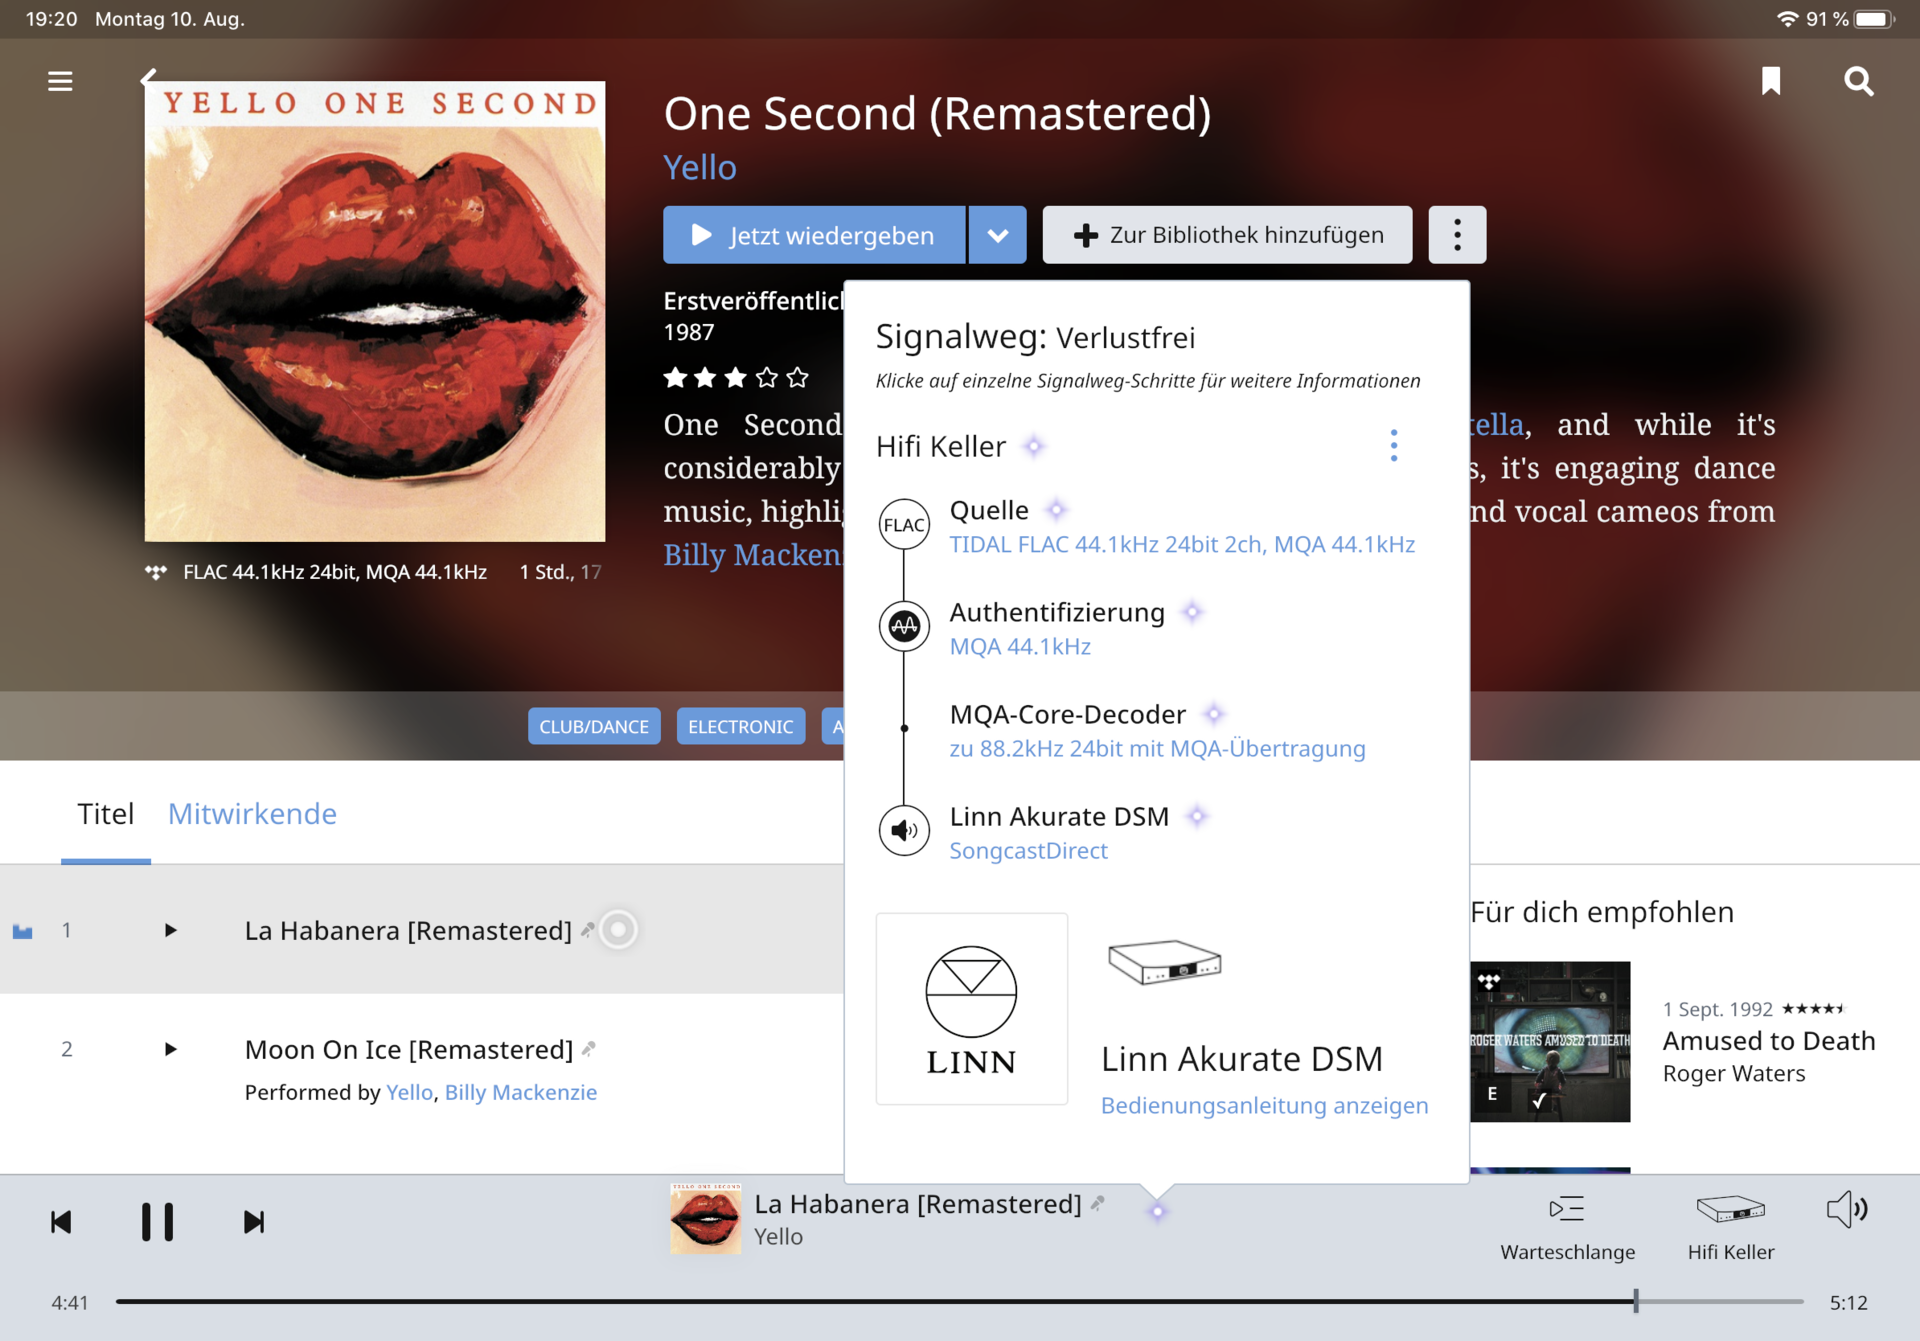1920x1341 pixels.
Task: Click the FLAC 44.1kHz 24bit format text
Action: click(x=335, y=572)
